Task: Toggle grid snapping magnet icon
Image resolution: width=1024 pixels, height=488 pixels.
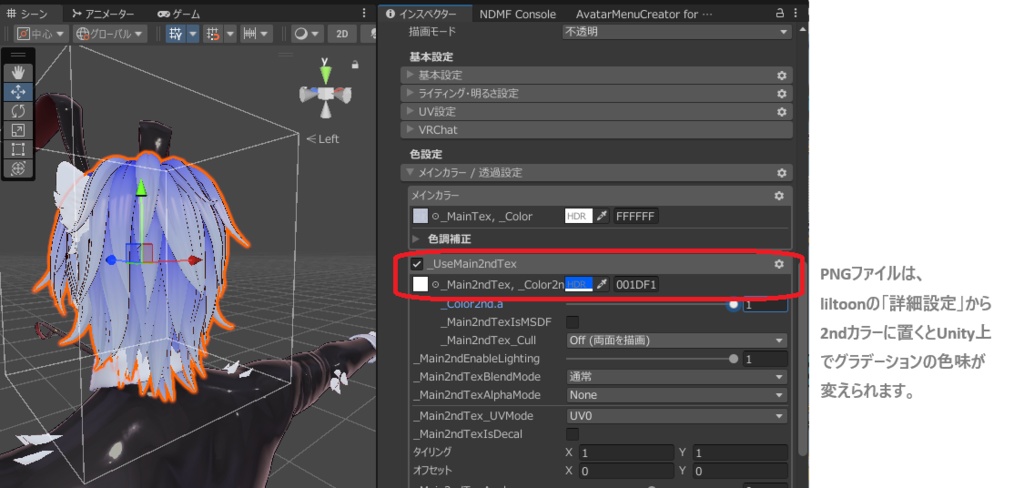Action: click(212, 34)
